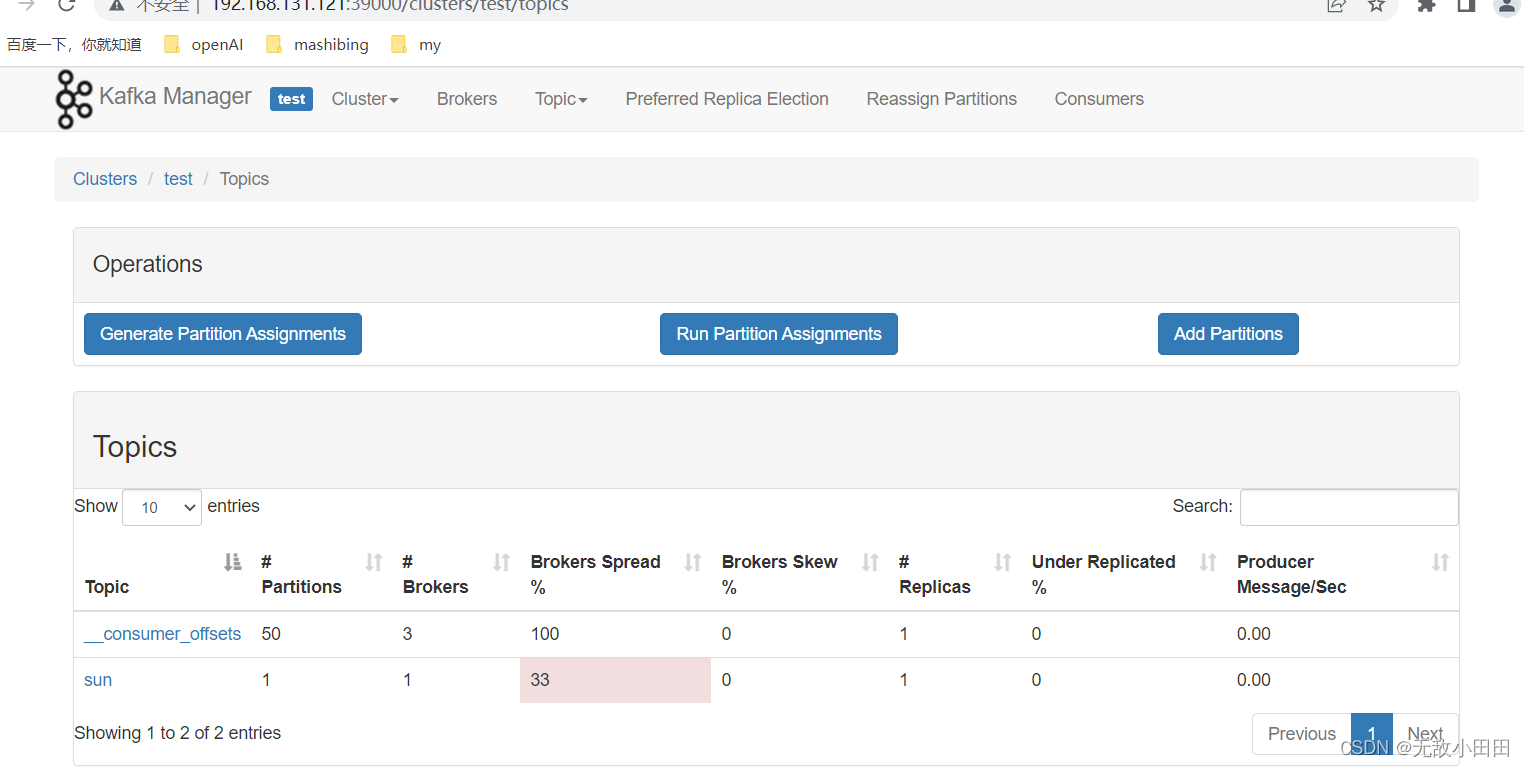This screenshot has height=767, width=1524.
Task: Open the sun topic link
Action: click(x=98, y=680)
